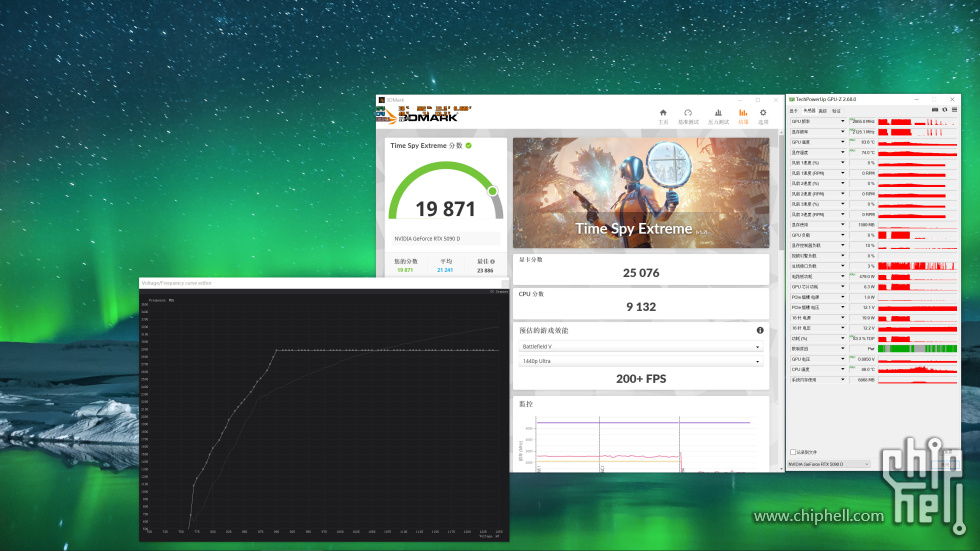
Task: Click the 83.3 % TDP power value
Action: [x=864, y=339]
